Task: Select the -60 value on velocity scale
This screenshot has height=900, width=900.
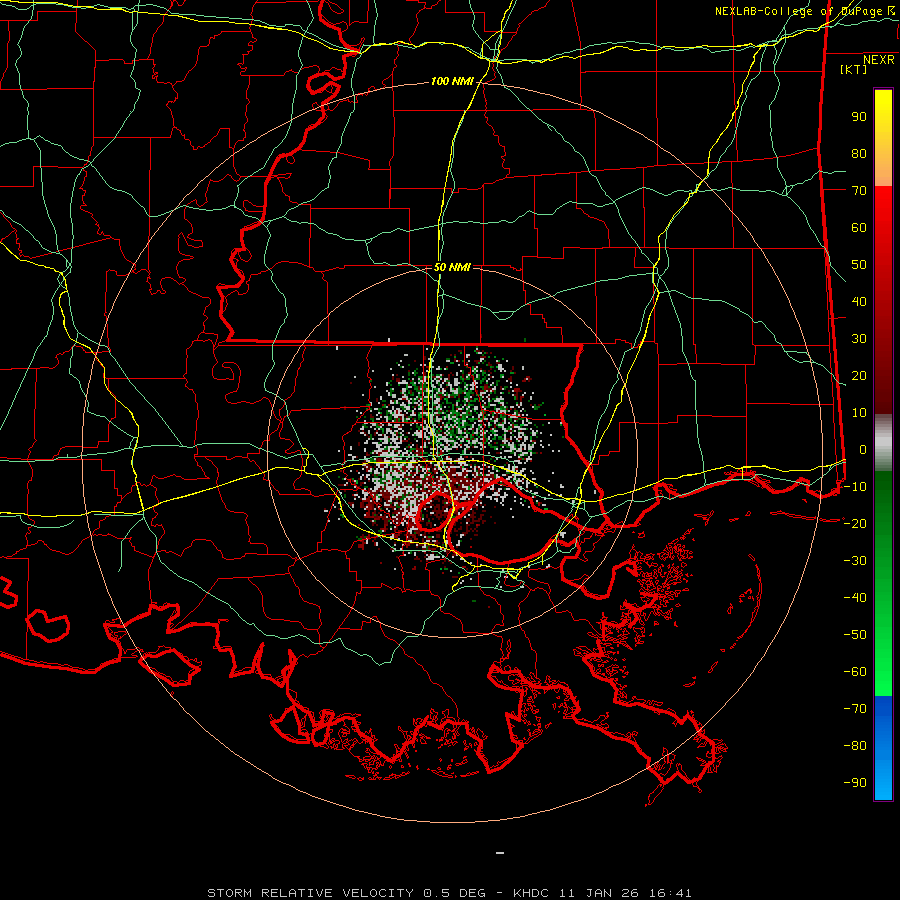Action: click(x=855, y=672)
